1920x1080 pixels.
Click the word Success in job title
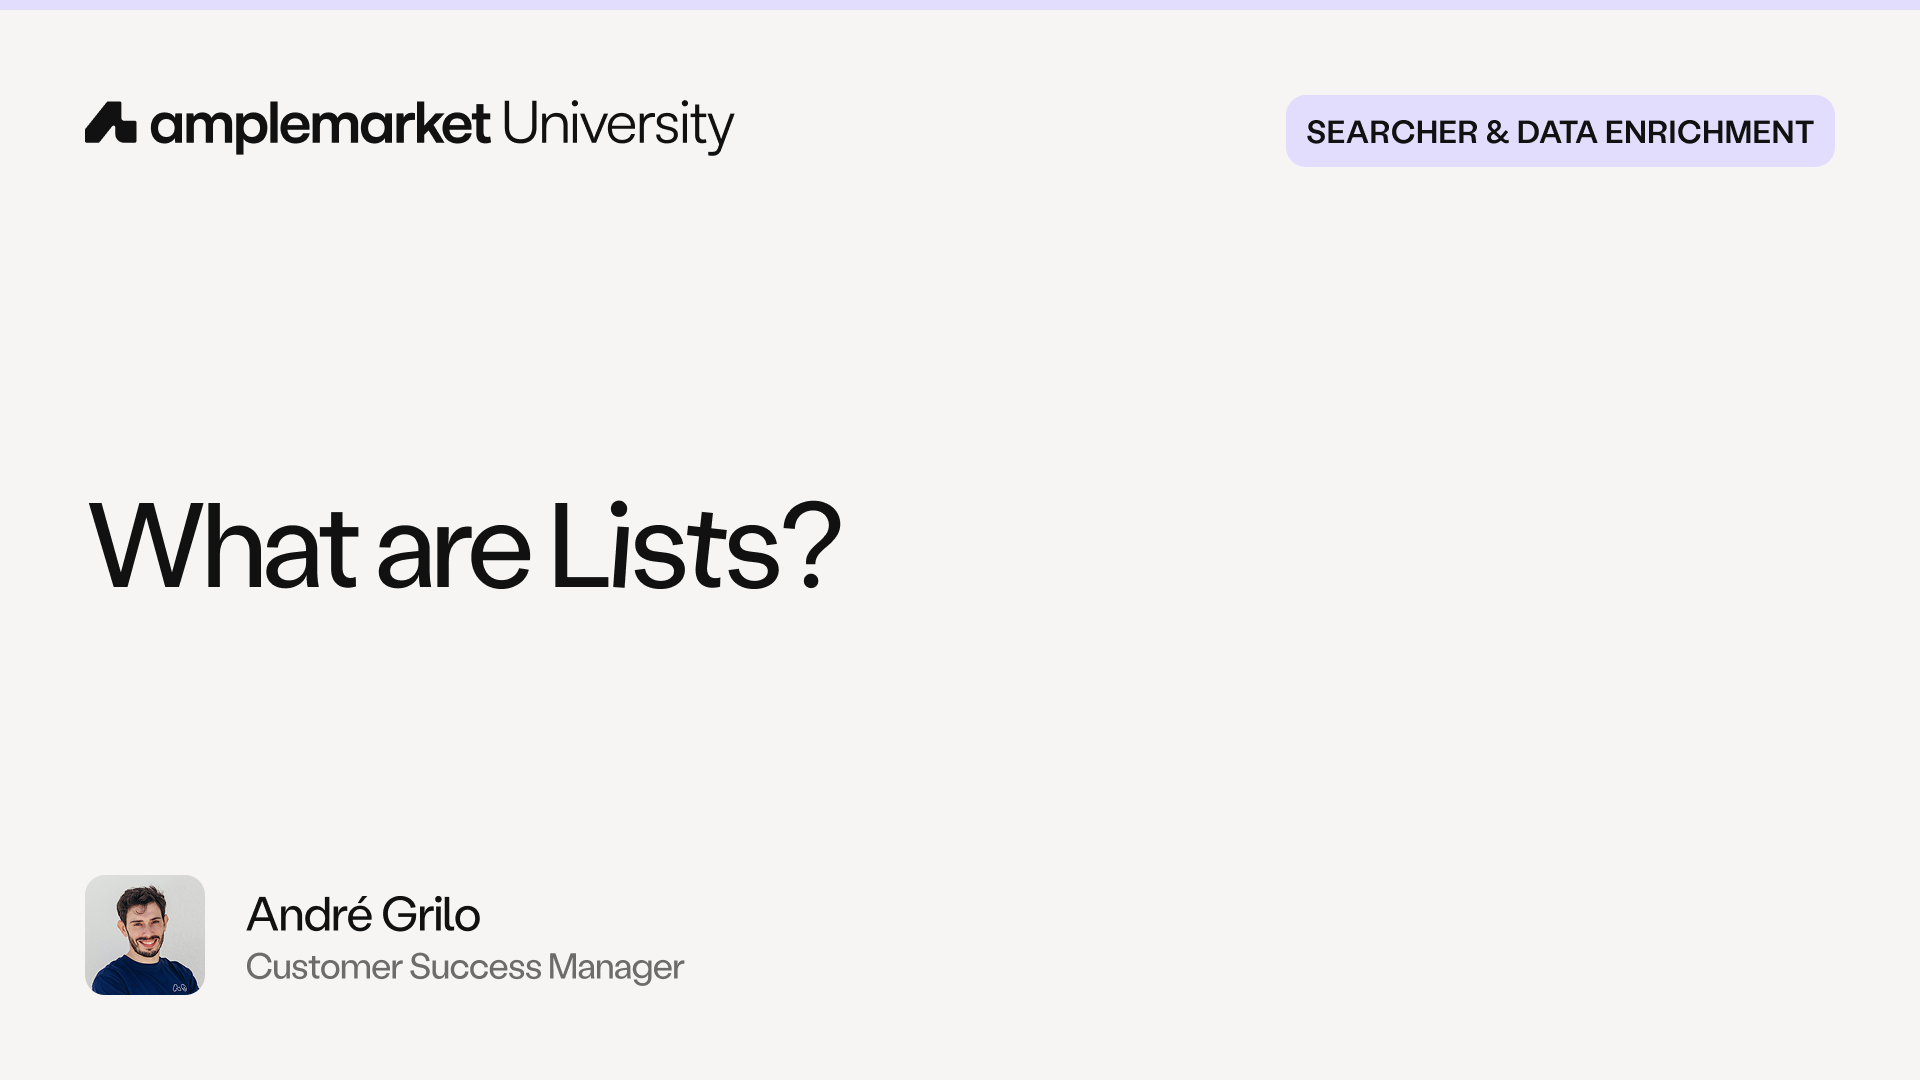[x=475, y=967]
